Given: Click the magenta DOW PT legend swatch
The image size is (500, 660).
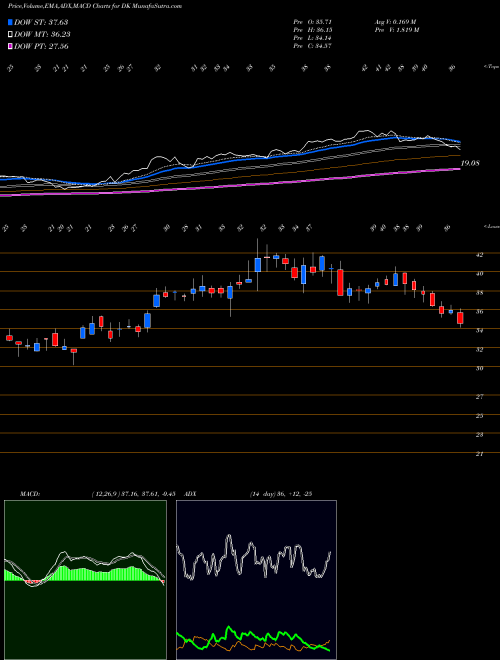Looking at the screenshot, I should tap(11, 47).
